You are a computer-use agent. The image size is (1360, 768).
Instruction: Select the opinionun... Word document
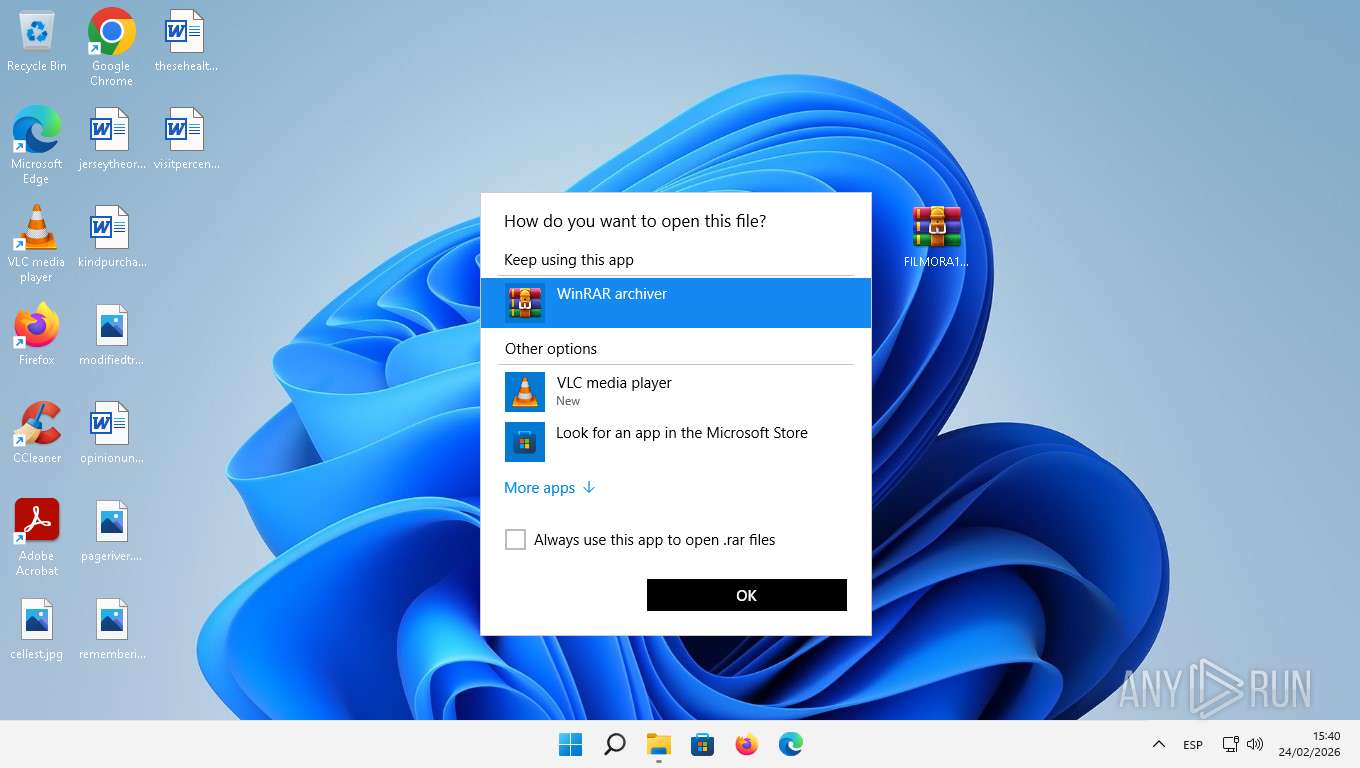(111, 434)
